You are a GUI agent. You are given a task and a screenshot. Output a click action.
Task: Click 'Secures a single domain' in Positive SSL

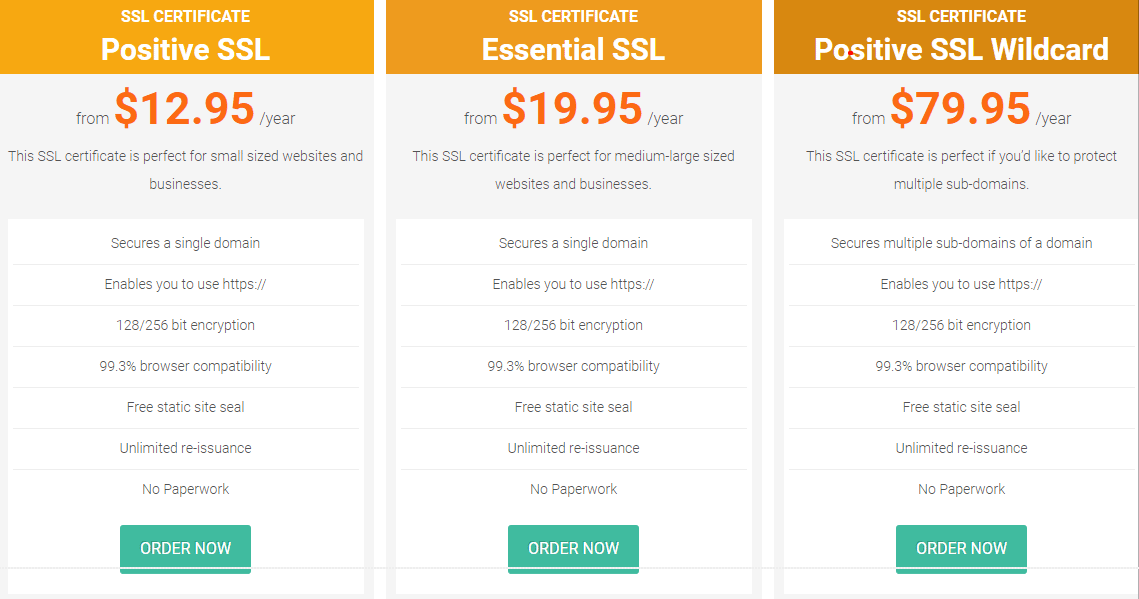coord(185,243)
